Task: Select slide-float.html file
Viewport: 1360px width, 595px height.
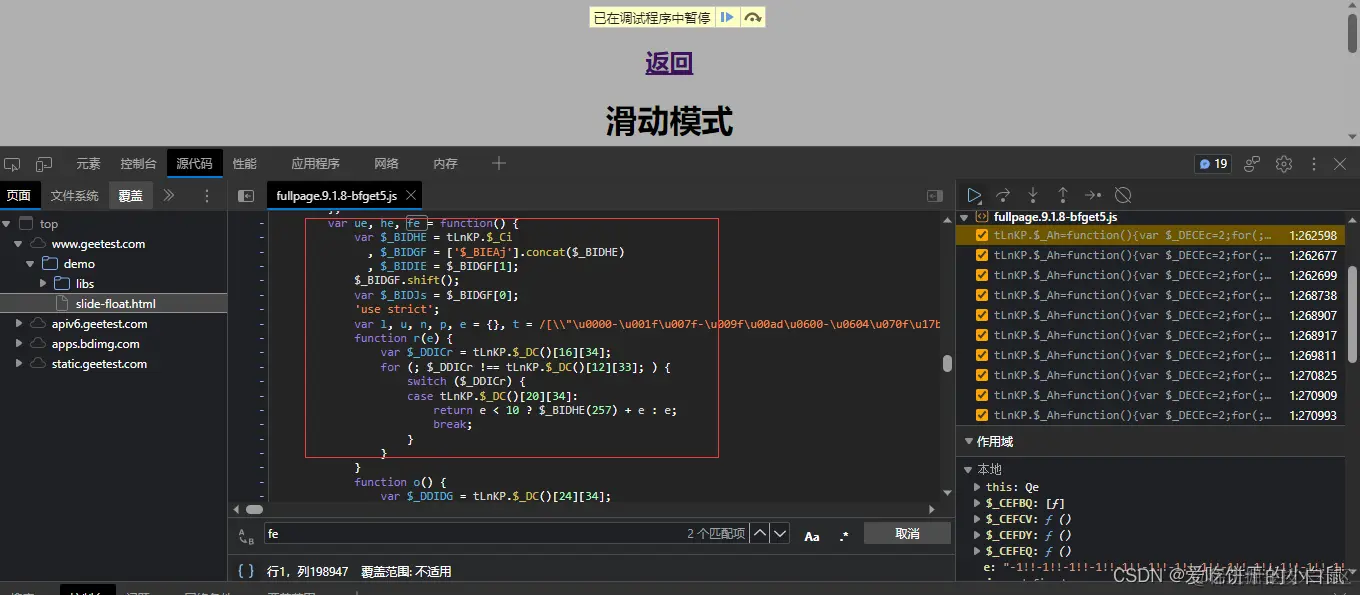Action: [113, 304]
